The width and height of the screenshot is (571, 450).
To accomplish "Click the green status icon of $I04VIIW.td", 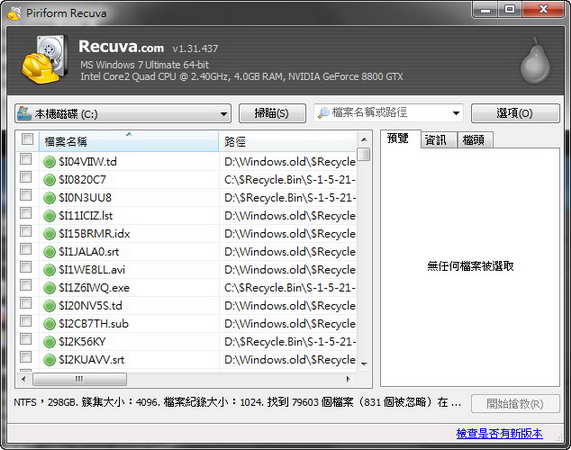I will [49, 162].
